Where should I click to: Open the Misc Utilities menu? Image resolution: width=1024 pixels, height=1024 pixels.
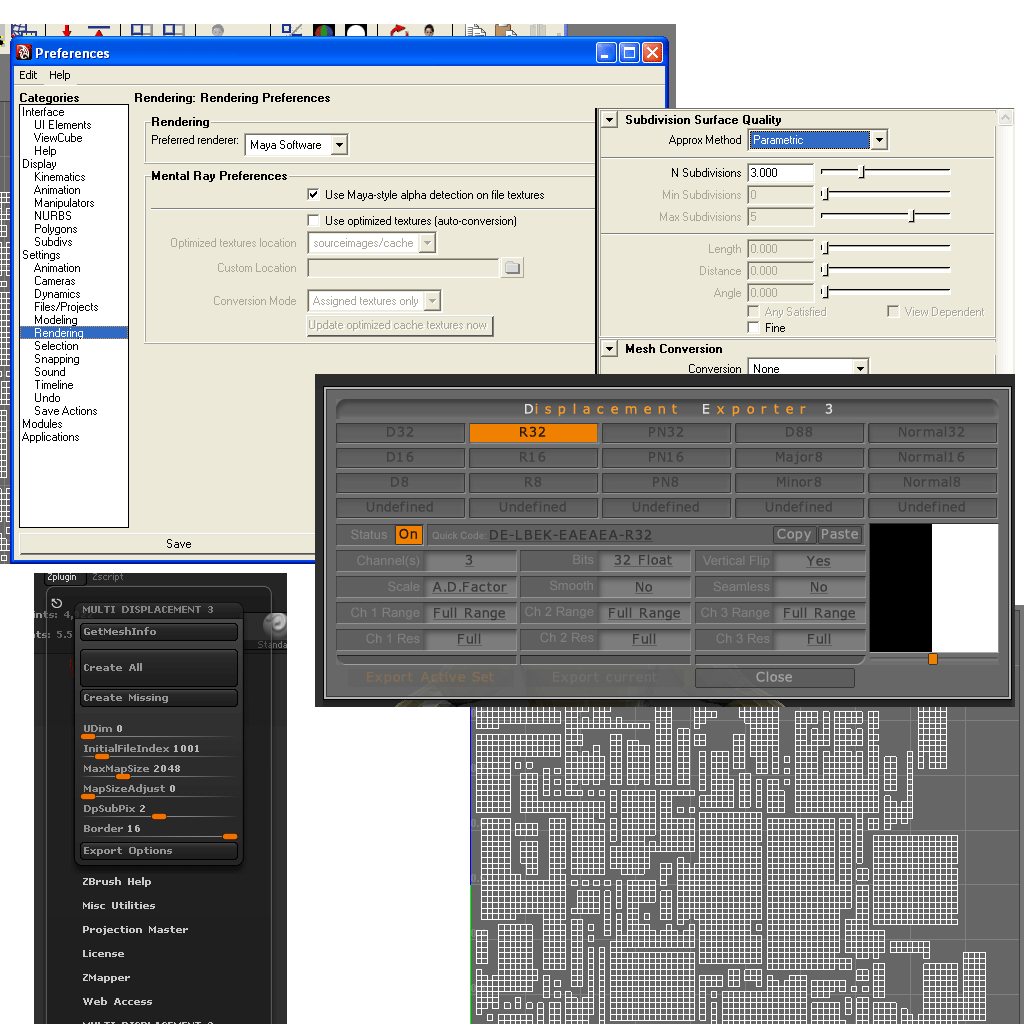coord(119,906)
